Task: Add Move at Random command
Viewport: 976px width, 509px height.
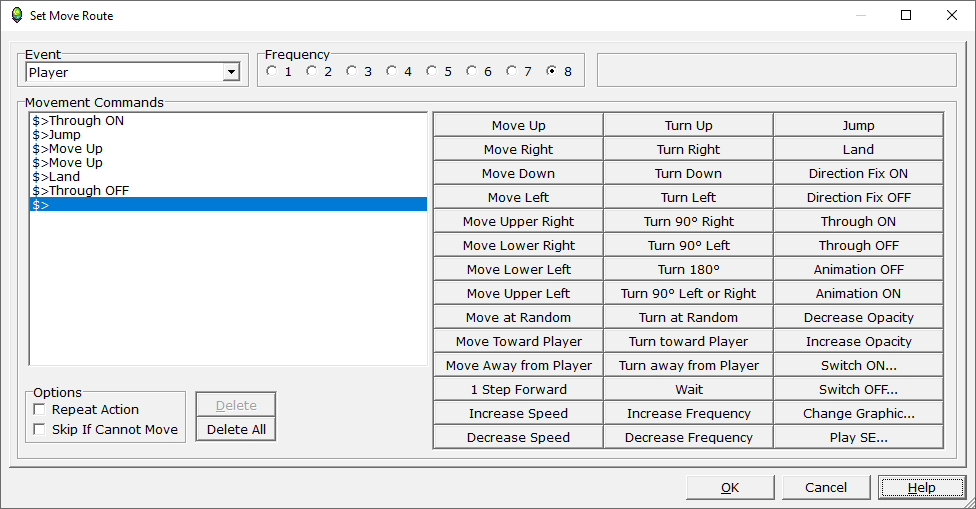Action: coord(518,317)
